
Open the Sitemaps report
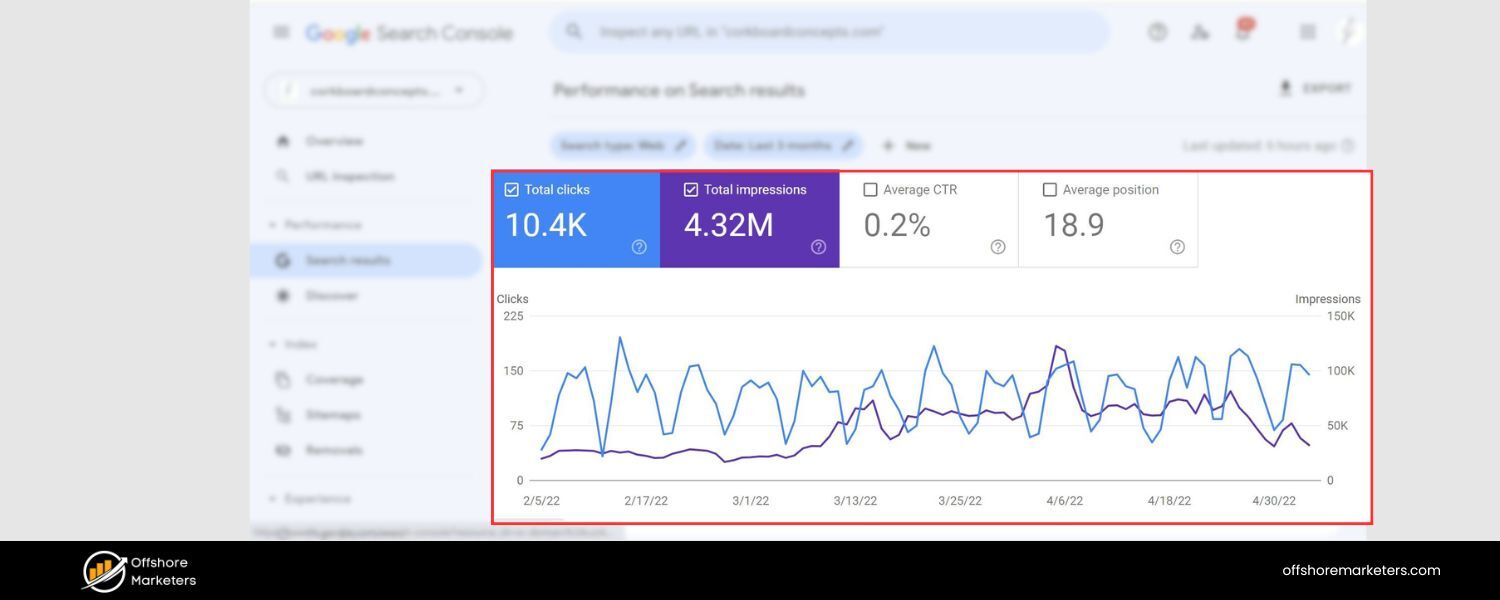(x=333, y=414)
